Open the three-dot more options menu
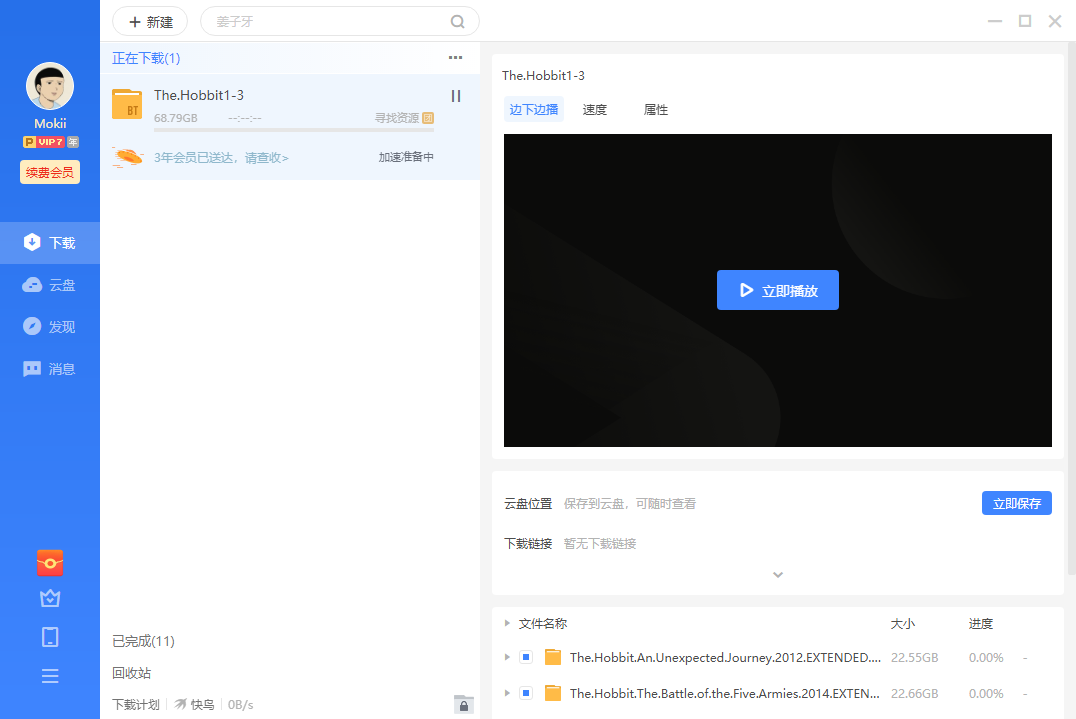Screen dimensions: 1076x719 coord(456,58)
